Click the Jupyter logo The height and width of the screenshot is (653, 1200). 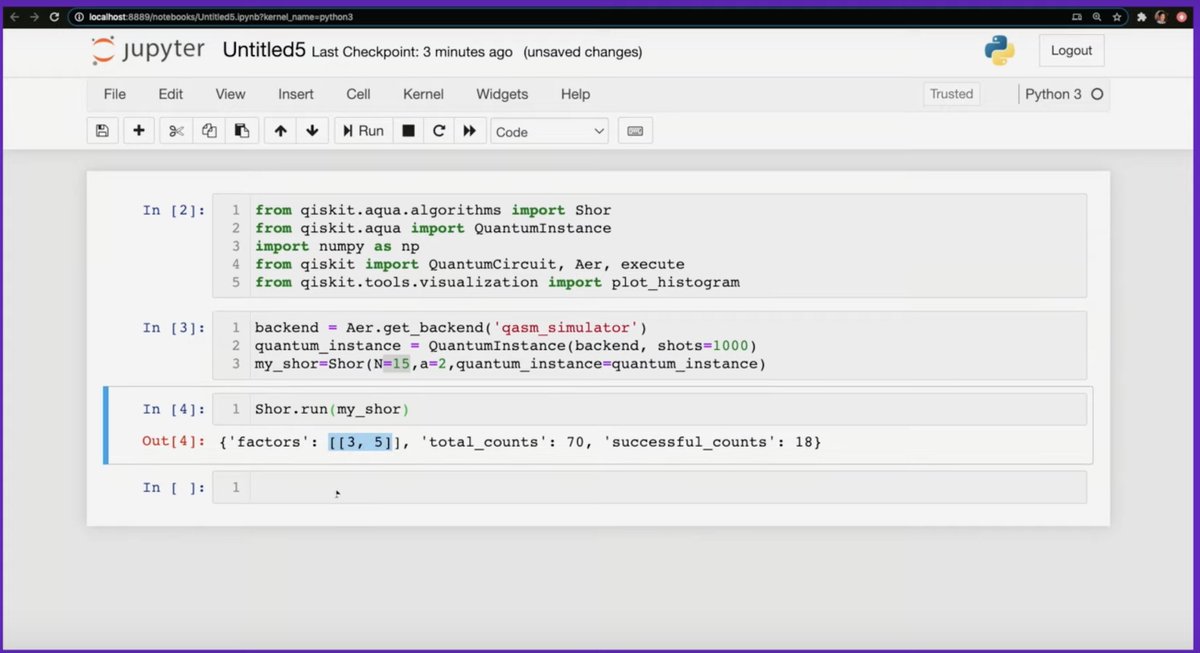click(148, 51)
